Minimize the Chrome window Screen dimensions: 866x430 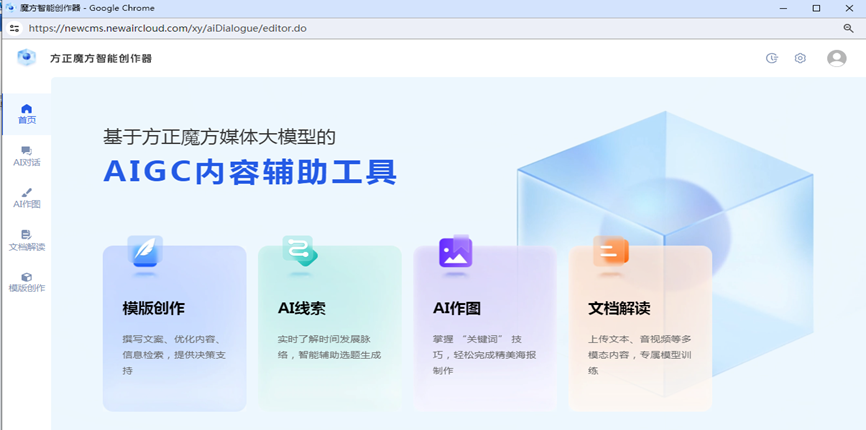[x=783, y=8]
